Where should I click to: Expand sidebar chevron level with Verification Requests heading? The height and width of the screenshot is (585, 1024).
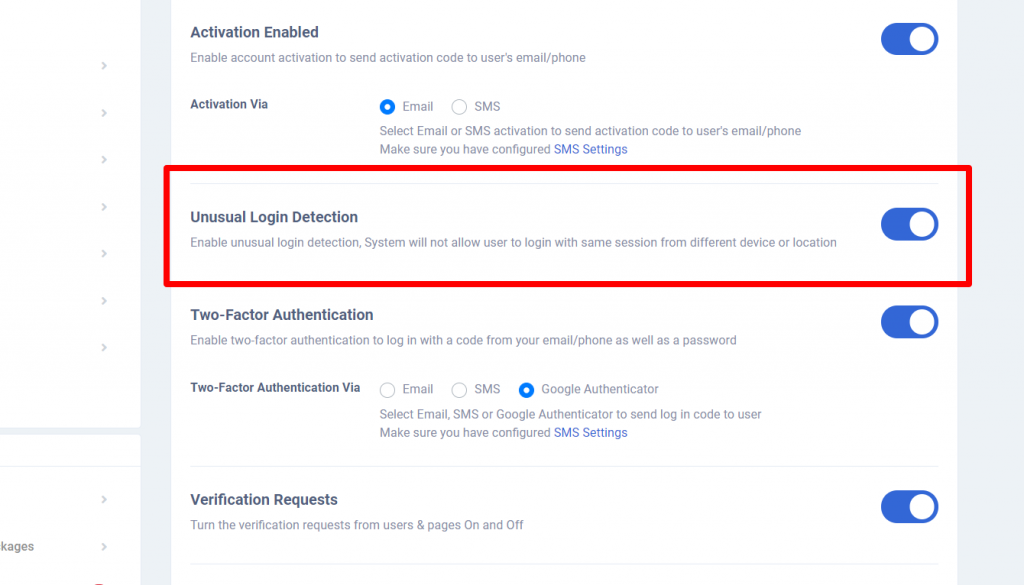point(104,499)
